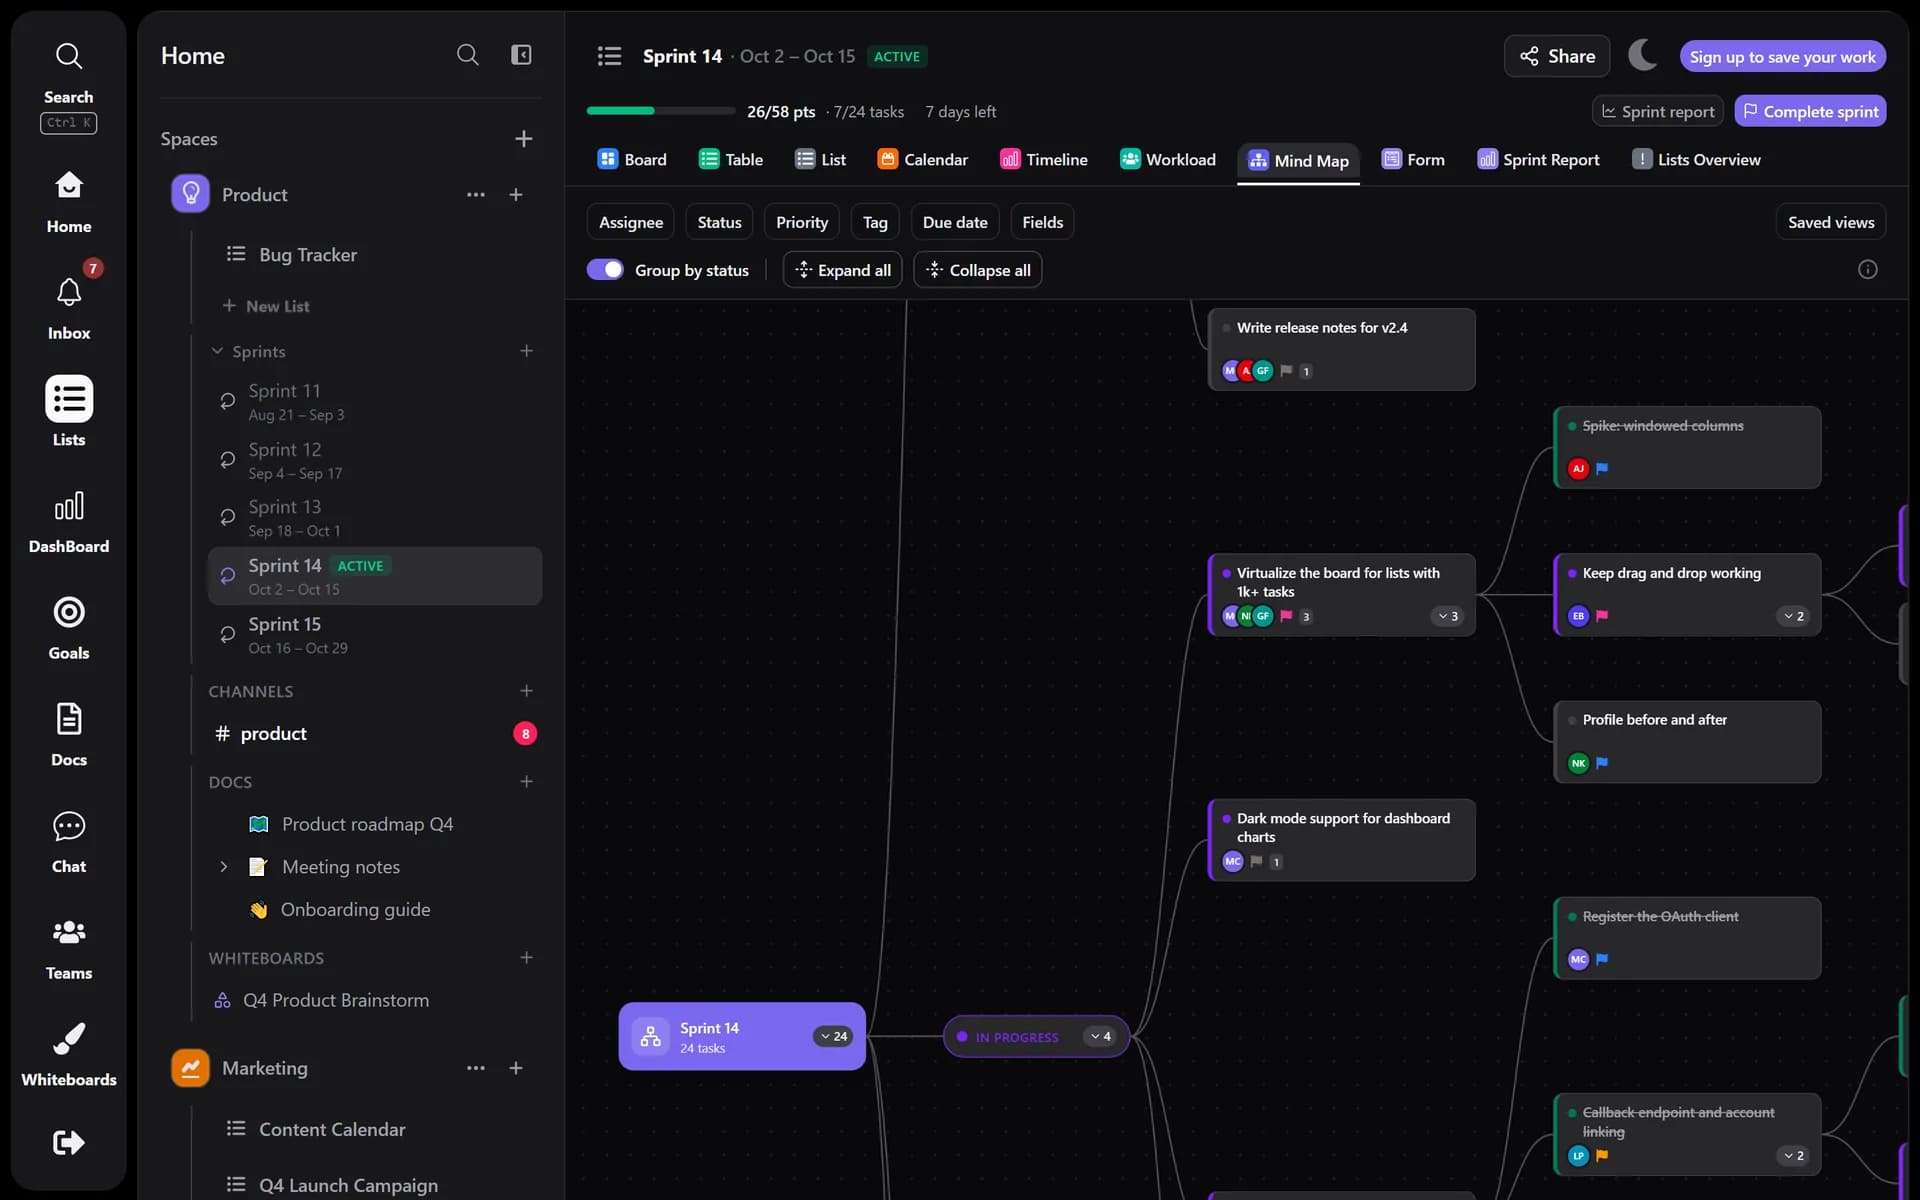The height and width of the screenshot is (1200, 1920).
Task: Go to DashBoard in the left rail
Action: 68,523
